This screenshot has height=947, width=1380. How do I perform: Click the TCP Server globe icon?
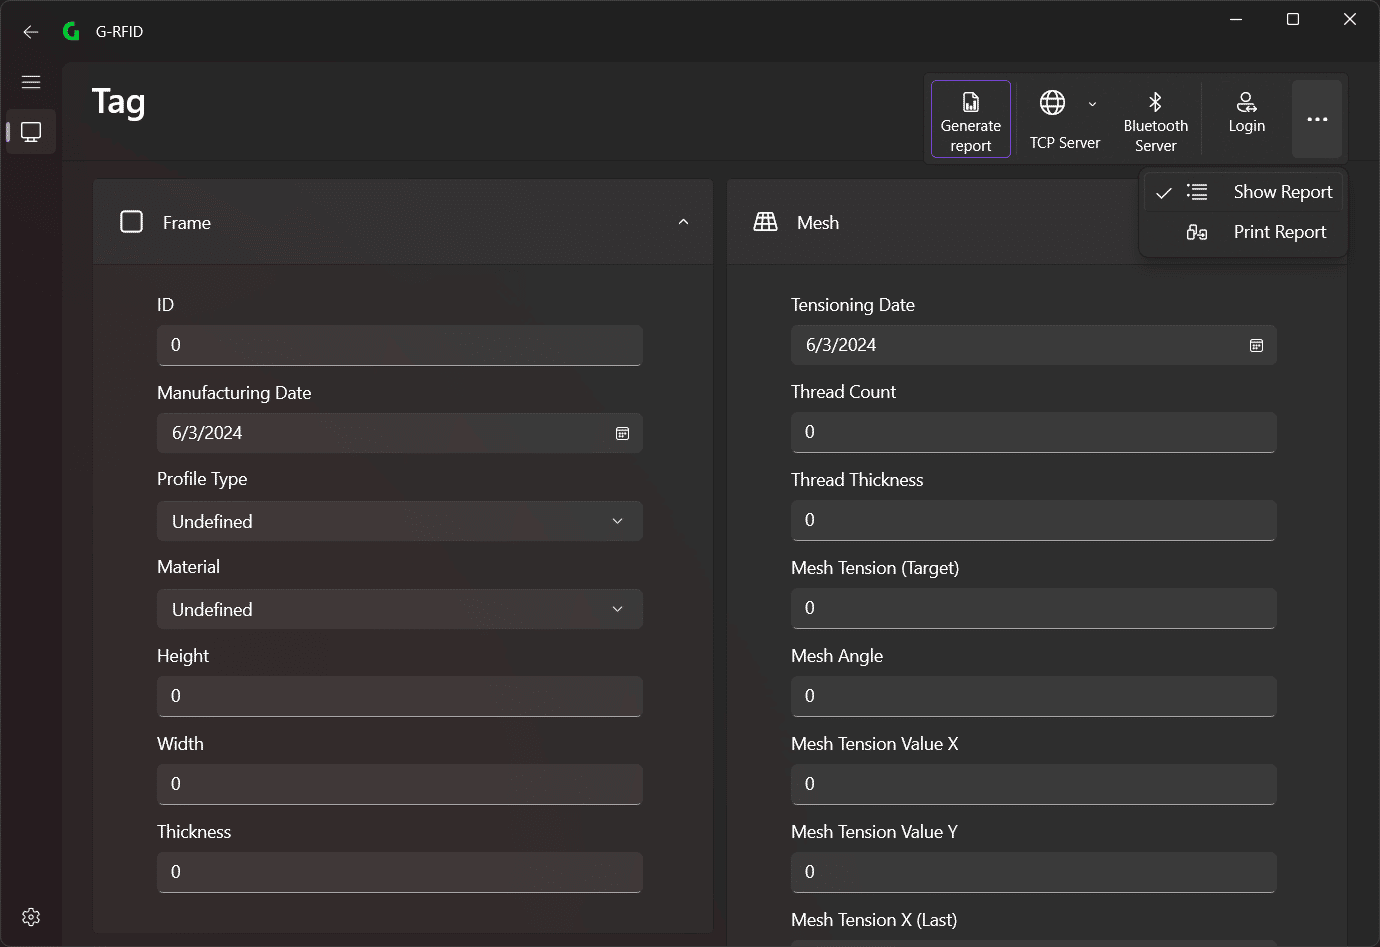(1052, 102)
